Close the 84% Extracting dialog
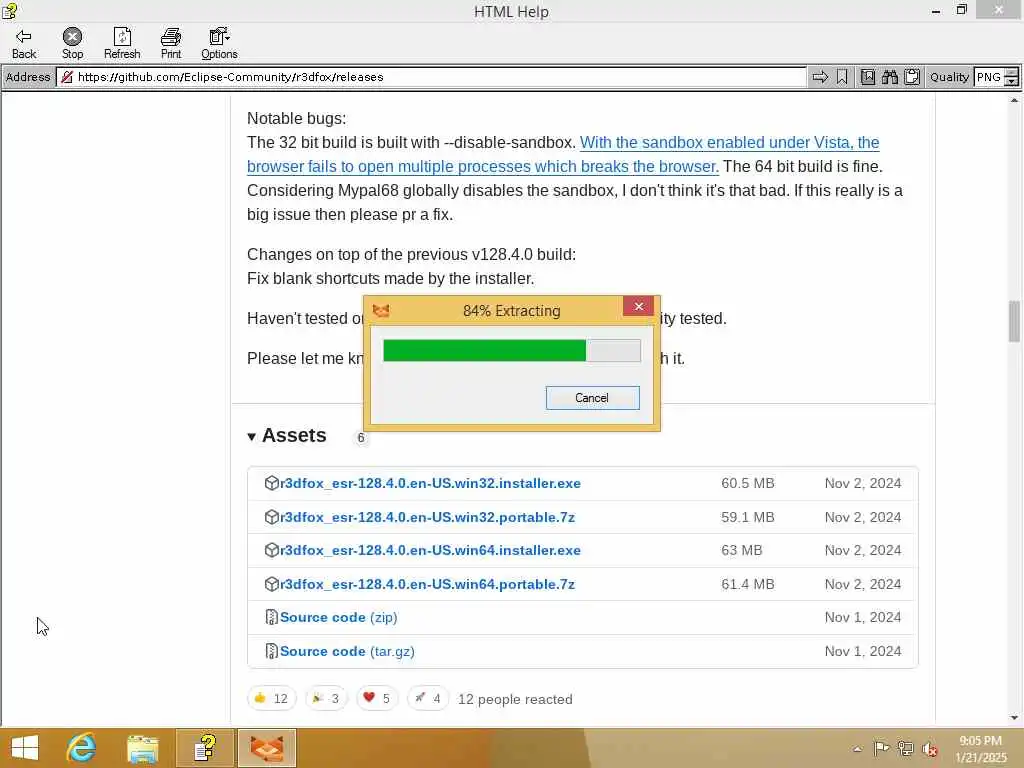Screen dimensions: 1024x768 tap(639, 306)
